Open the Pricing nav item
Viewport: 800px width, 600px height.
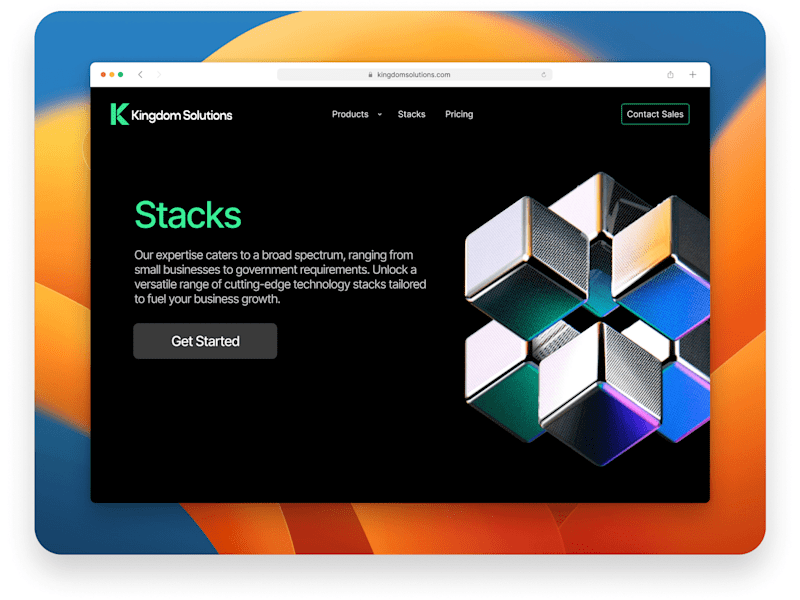pos(459,114)
